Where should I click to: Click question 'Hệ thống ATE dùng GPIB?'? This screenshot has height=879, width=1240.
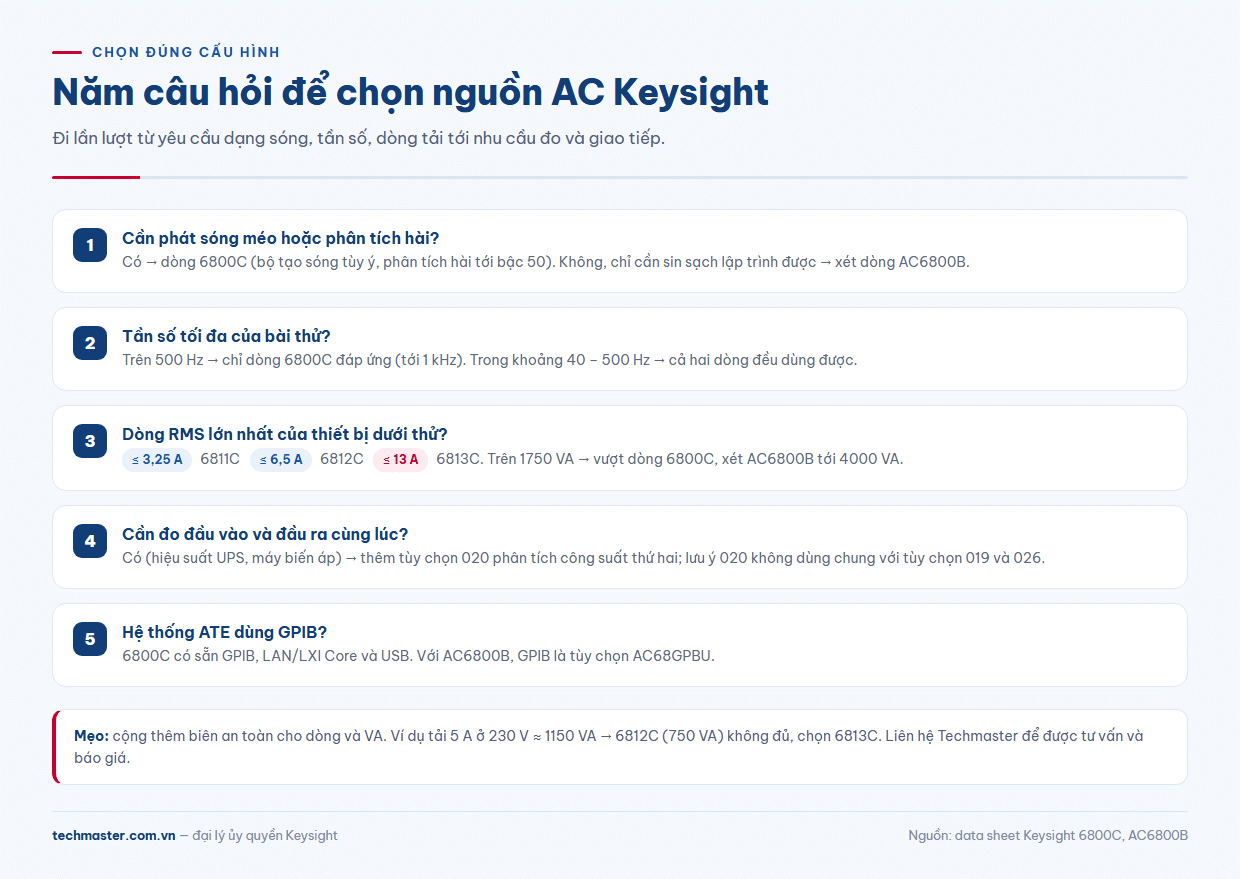pyautogui.click(x=225, y=632)
